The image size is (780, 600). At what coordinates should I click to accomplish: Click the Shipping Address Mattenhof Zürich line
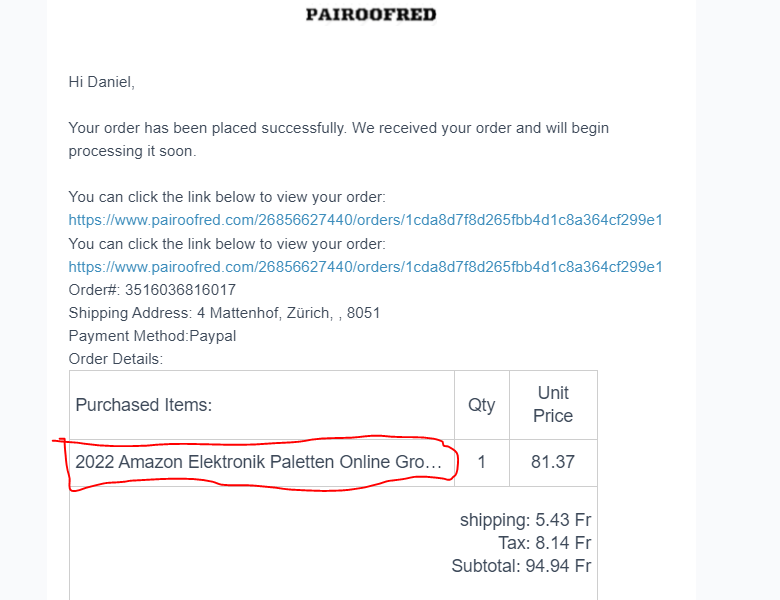tap(224, 313)
